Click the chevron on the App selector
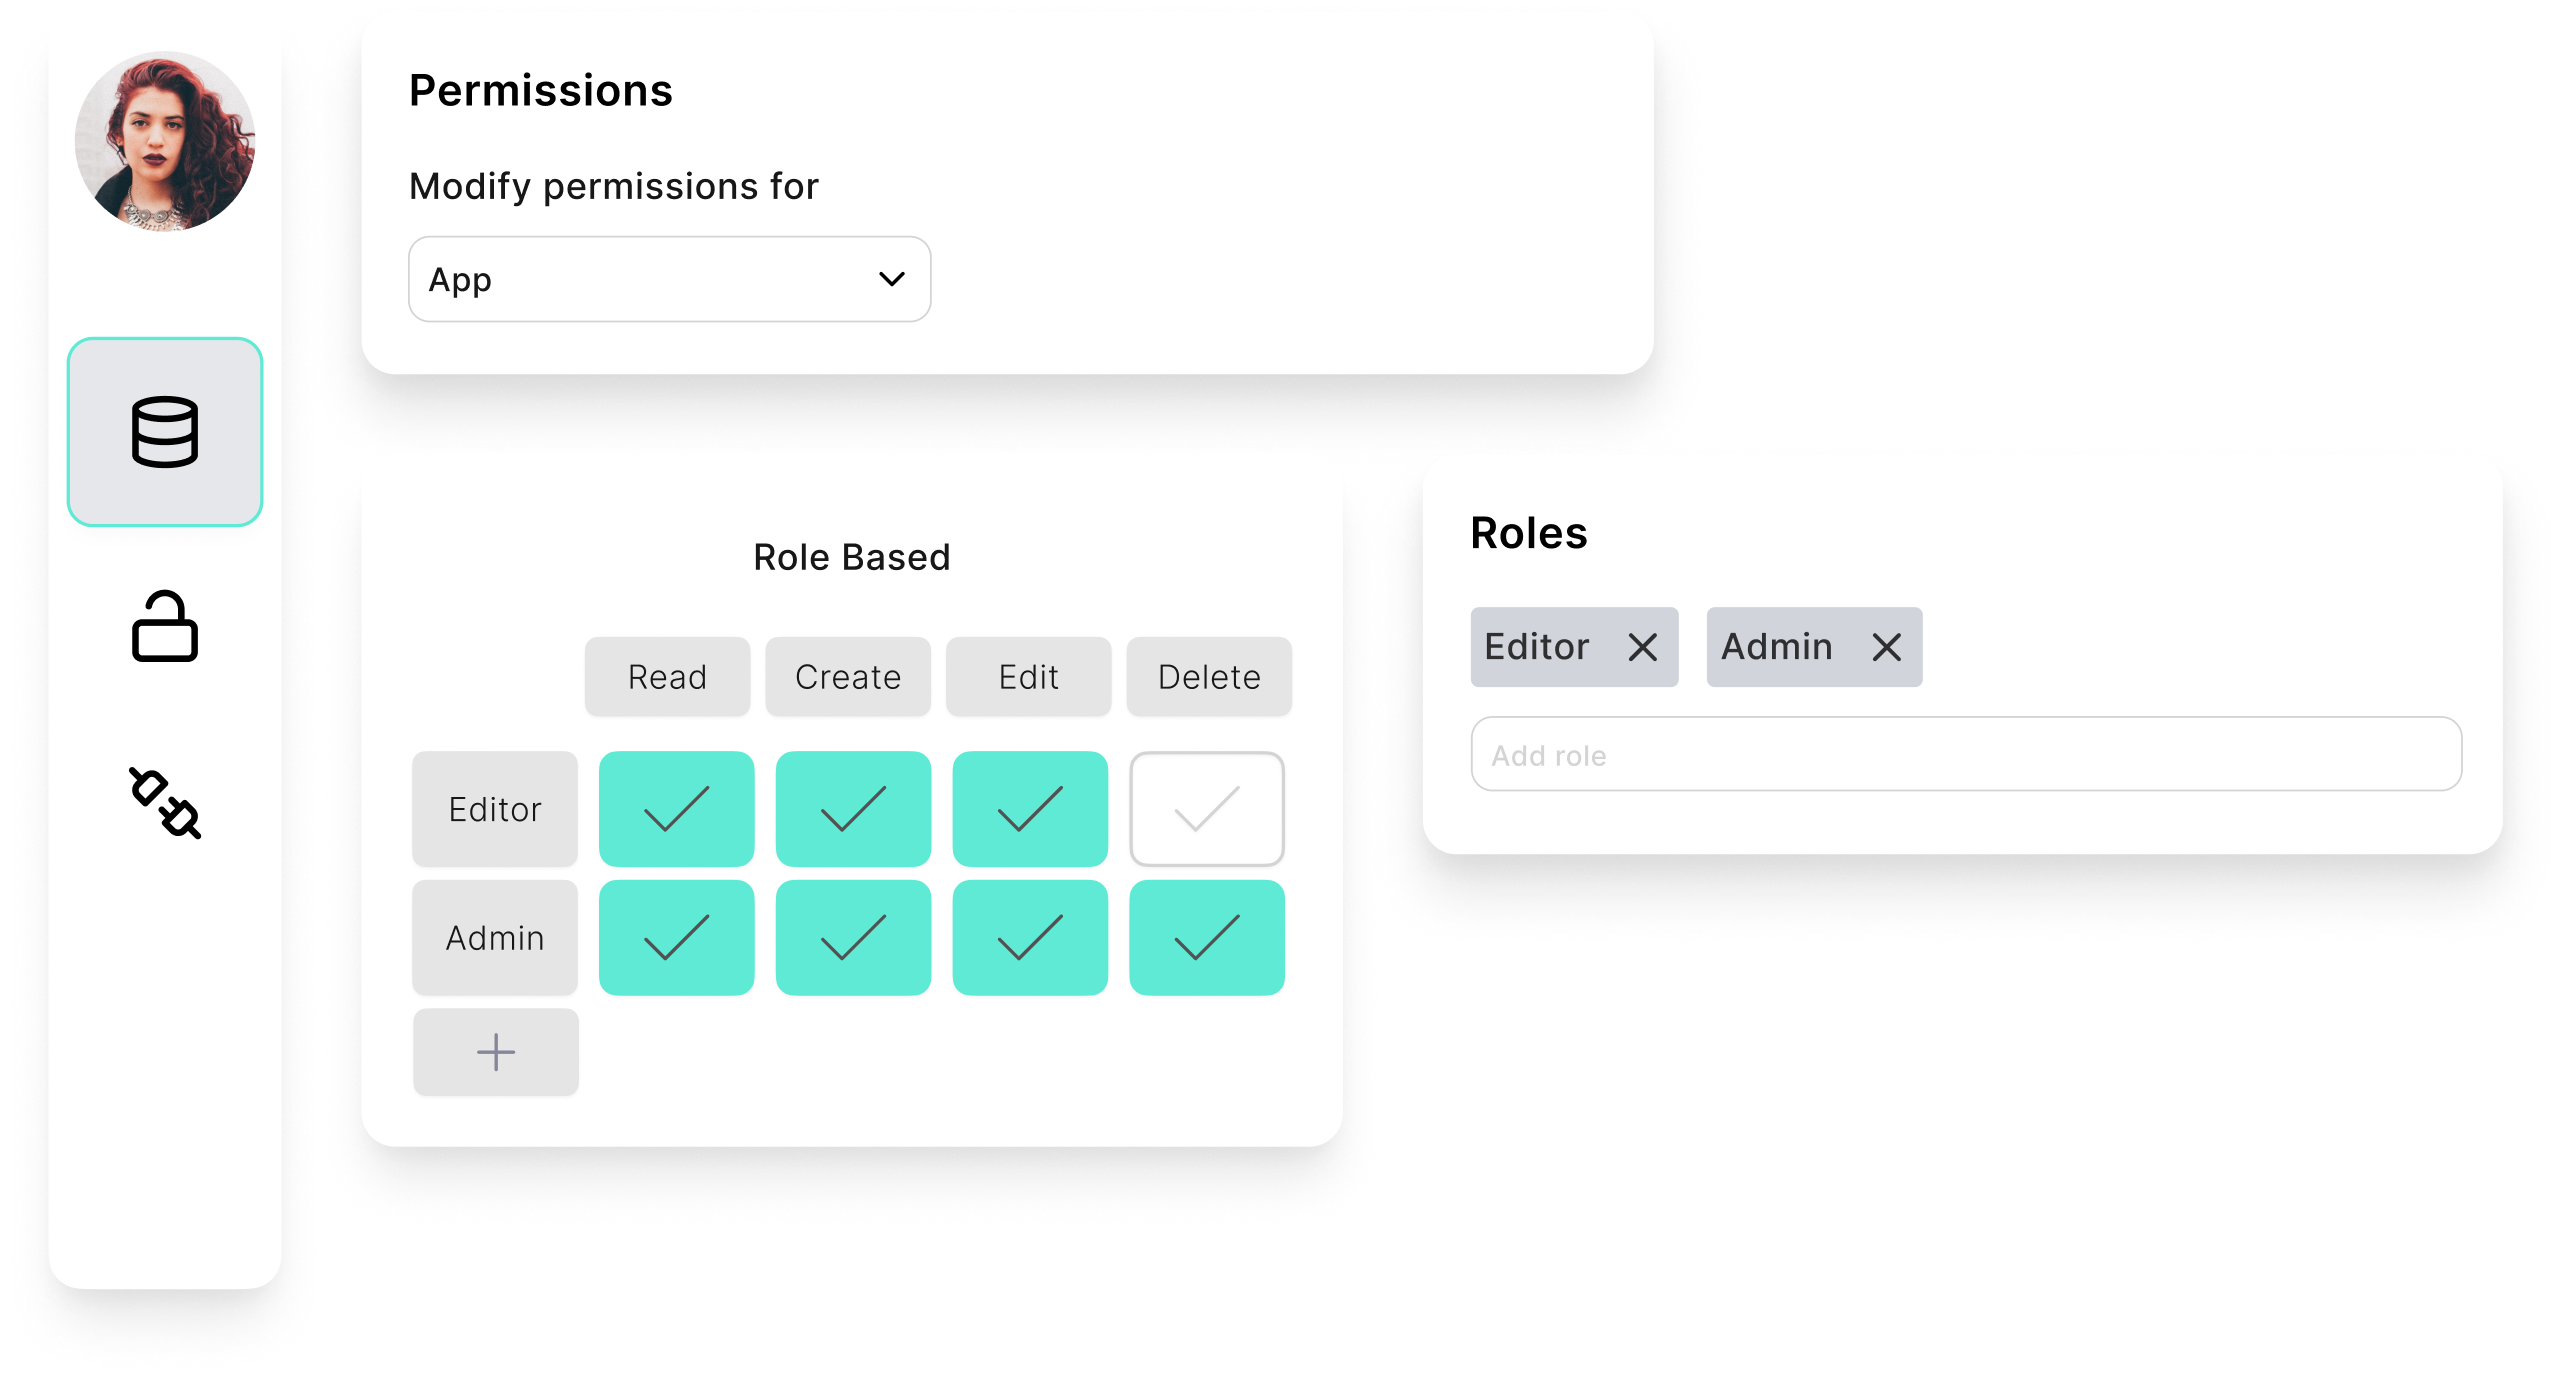The image size is (2551, 1375). point(893,279)
